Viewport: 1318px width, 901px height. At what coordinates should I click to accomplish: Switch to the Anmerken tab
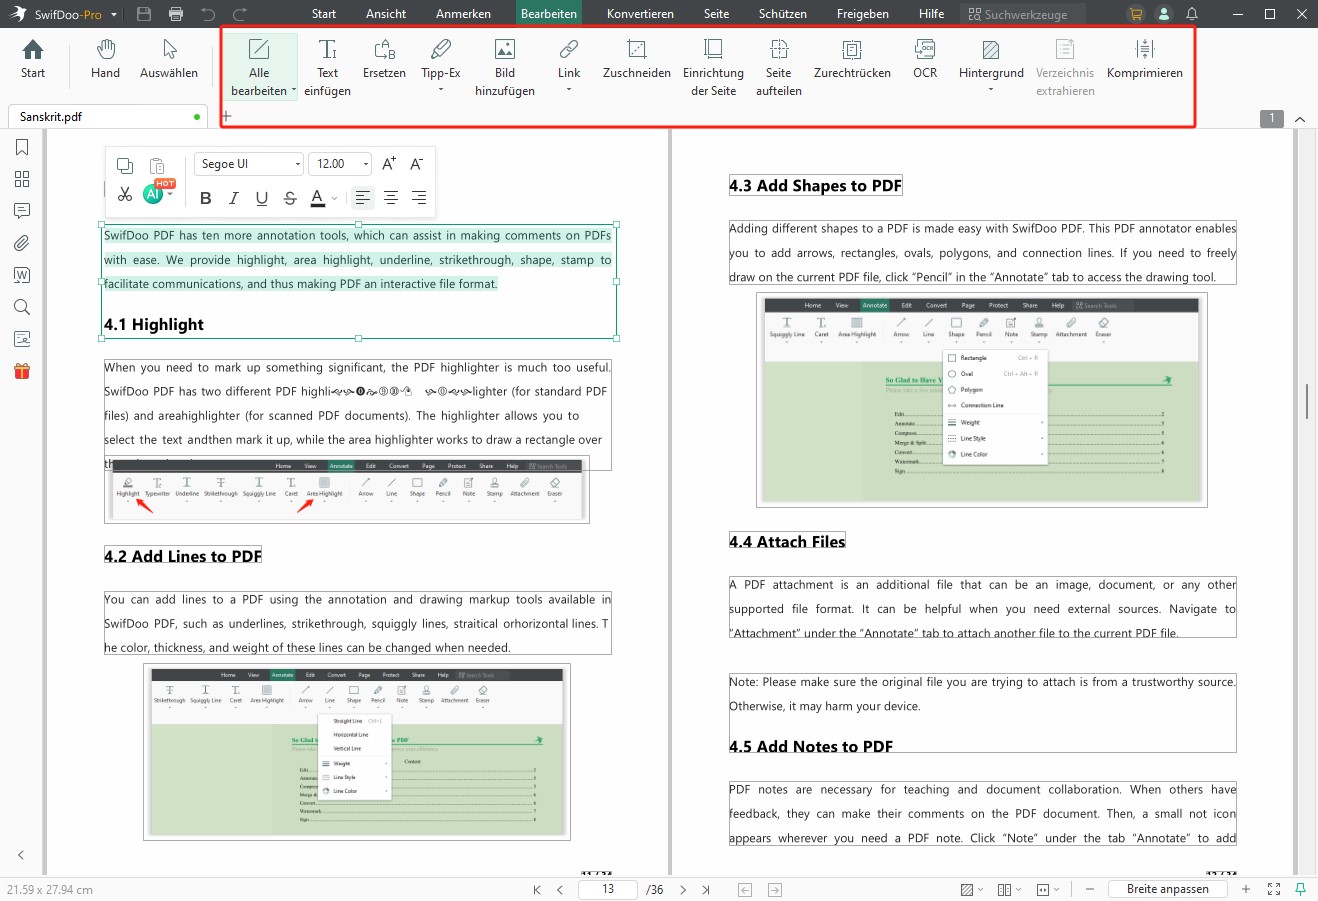click(463, 14)
